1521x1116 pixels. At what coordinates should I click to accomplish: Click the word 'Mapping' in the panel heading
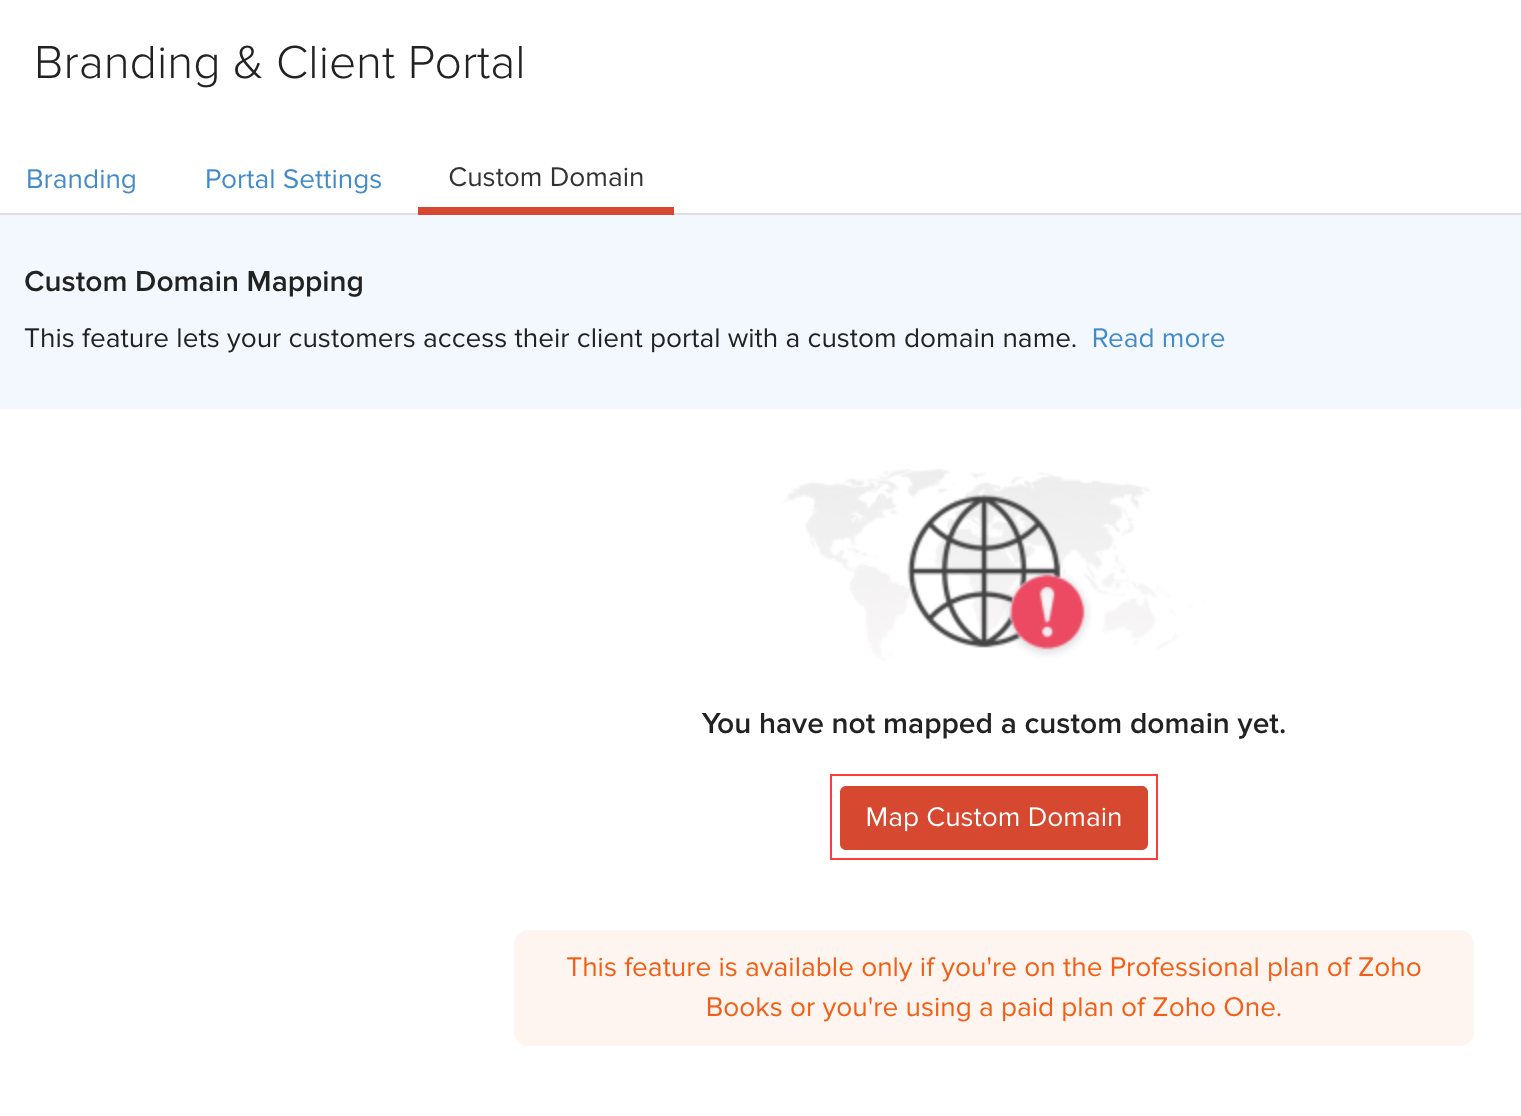(x=305, y=282)
